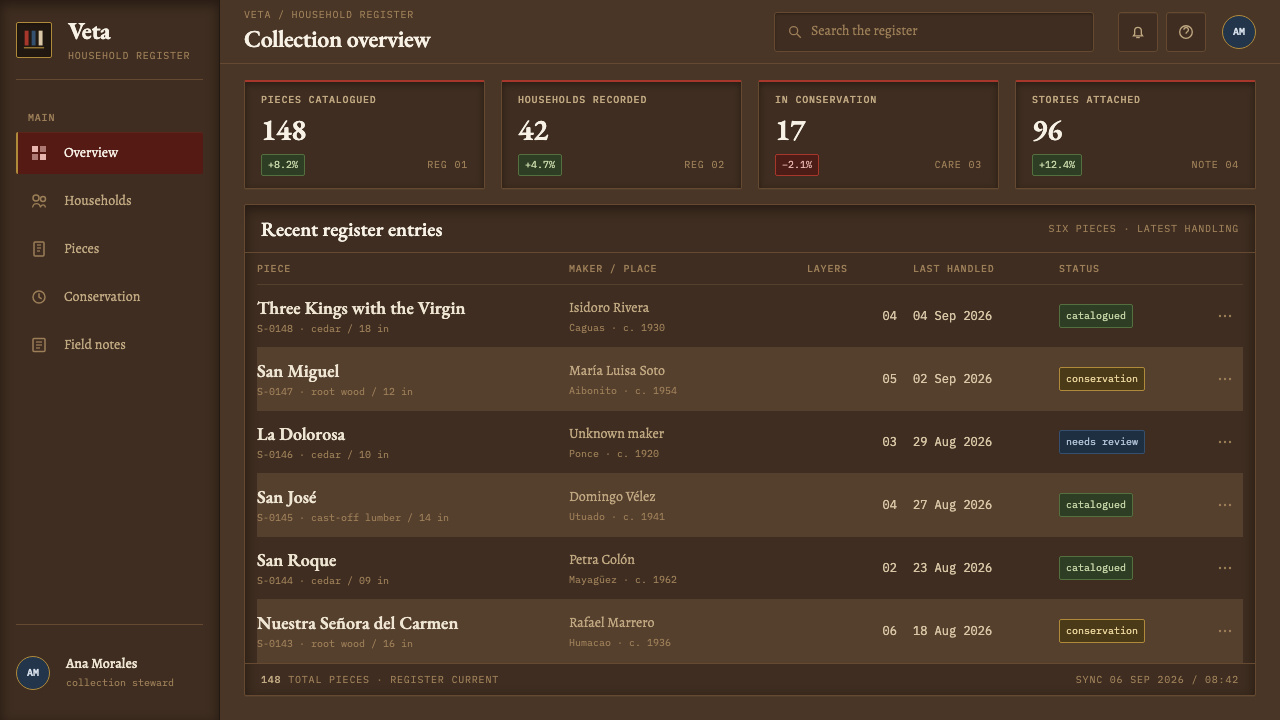This screenshot has width=1280, height=720.
Task: Go to the Overview menu item
Action: (110, 153)
